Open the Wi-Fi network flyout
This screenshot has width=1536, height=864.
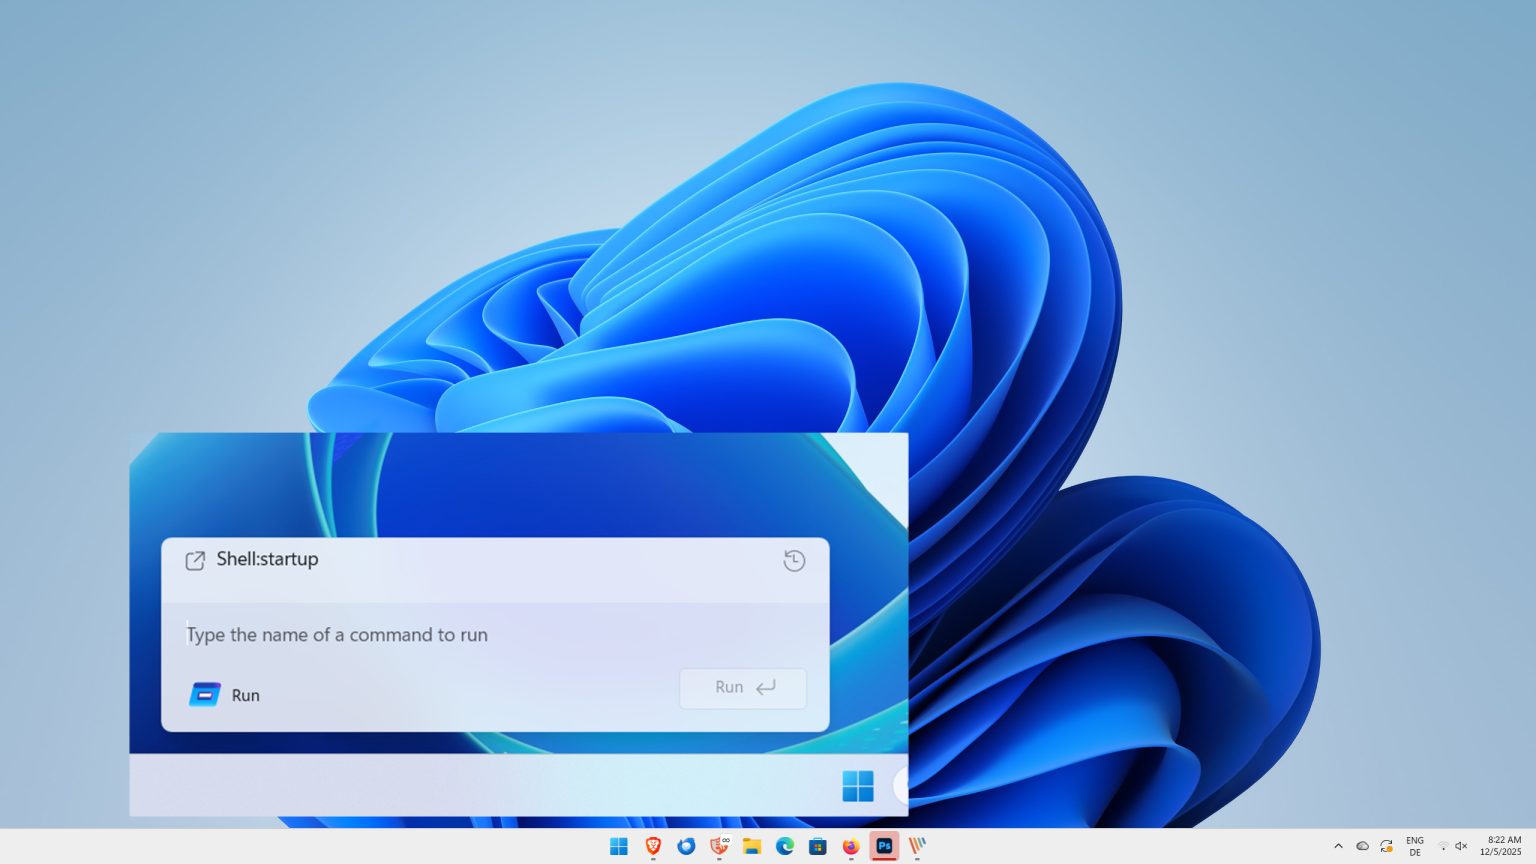point(1443,846)
